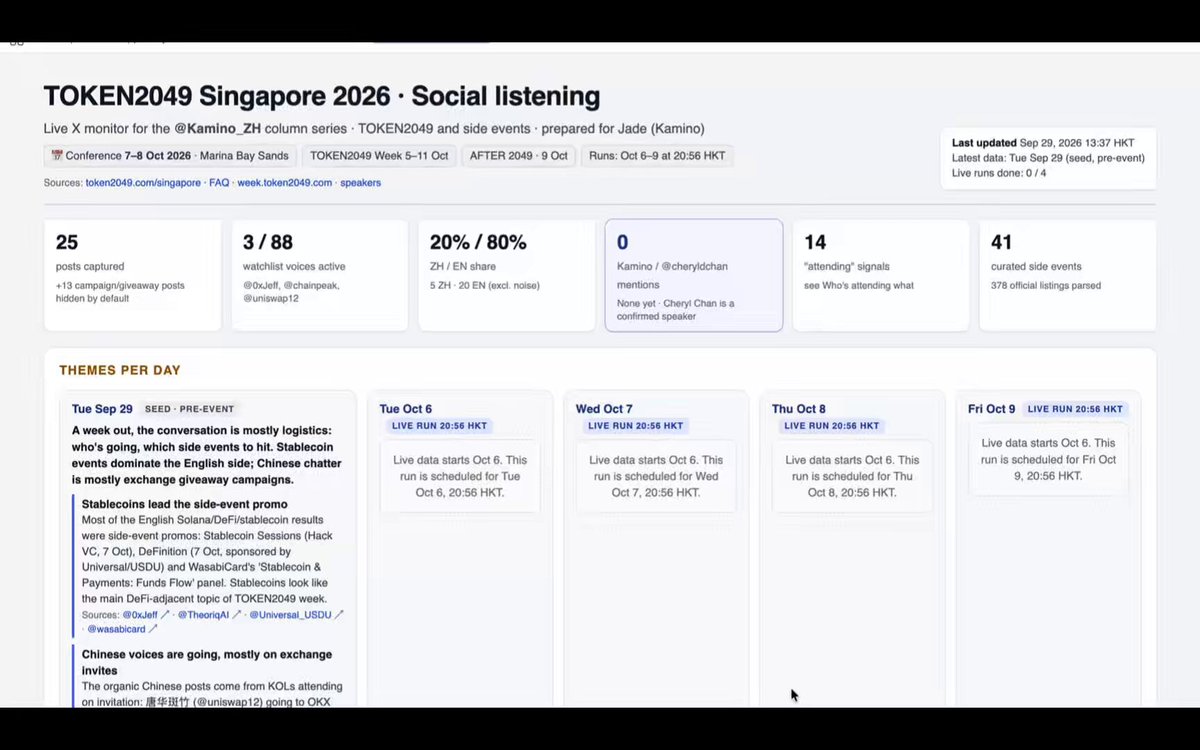This screenshot has height=750, width=1200.
Task: Select the 41 curated side events card
Action: [1067, 275]
